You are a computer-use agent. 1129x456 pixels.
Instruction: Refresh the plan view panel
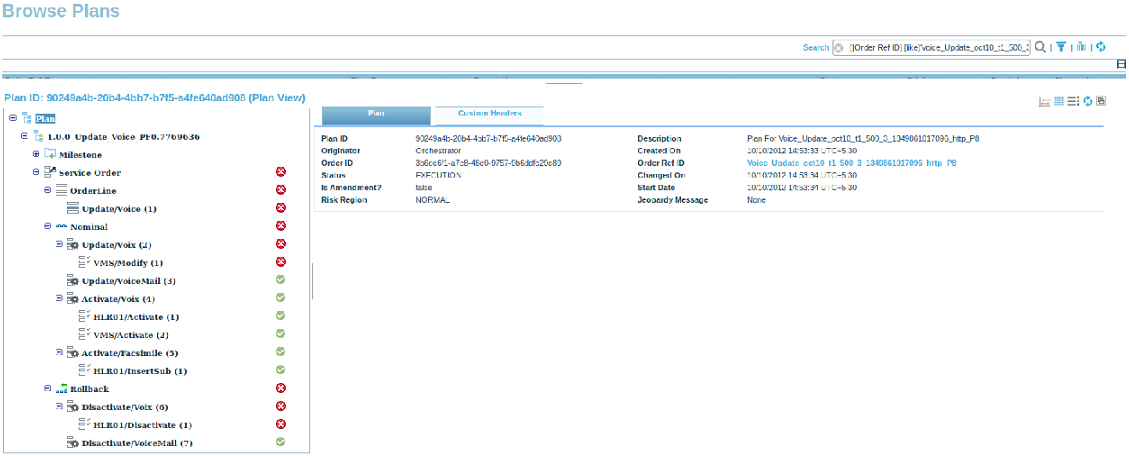[x=1088, y=102]
